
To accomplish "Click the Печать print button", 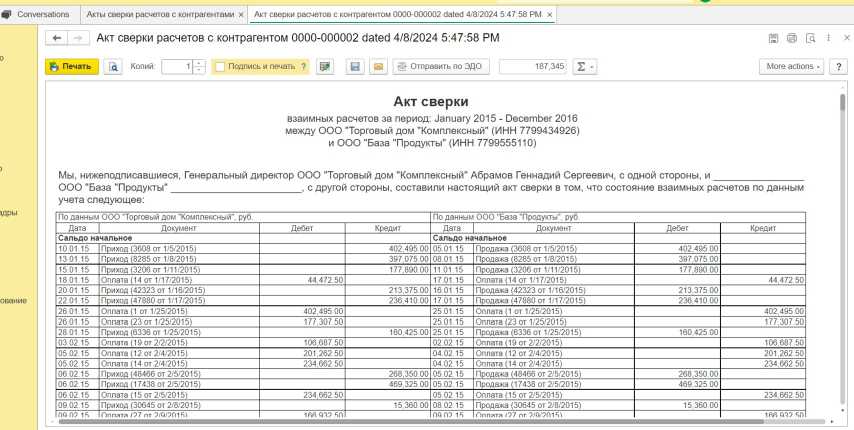I will (x=72, y=66).
